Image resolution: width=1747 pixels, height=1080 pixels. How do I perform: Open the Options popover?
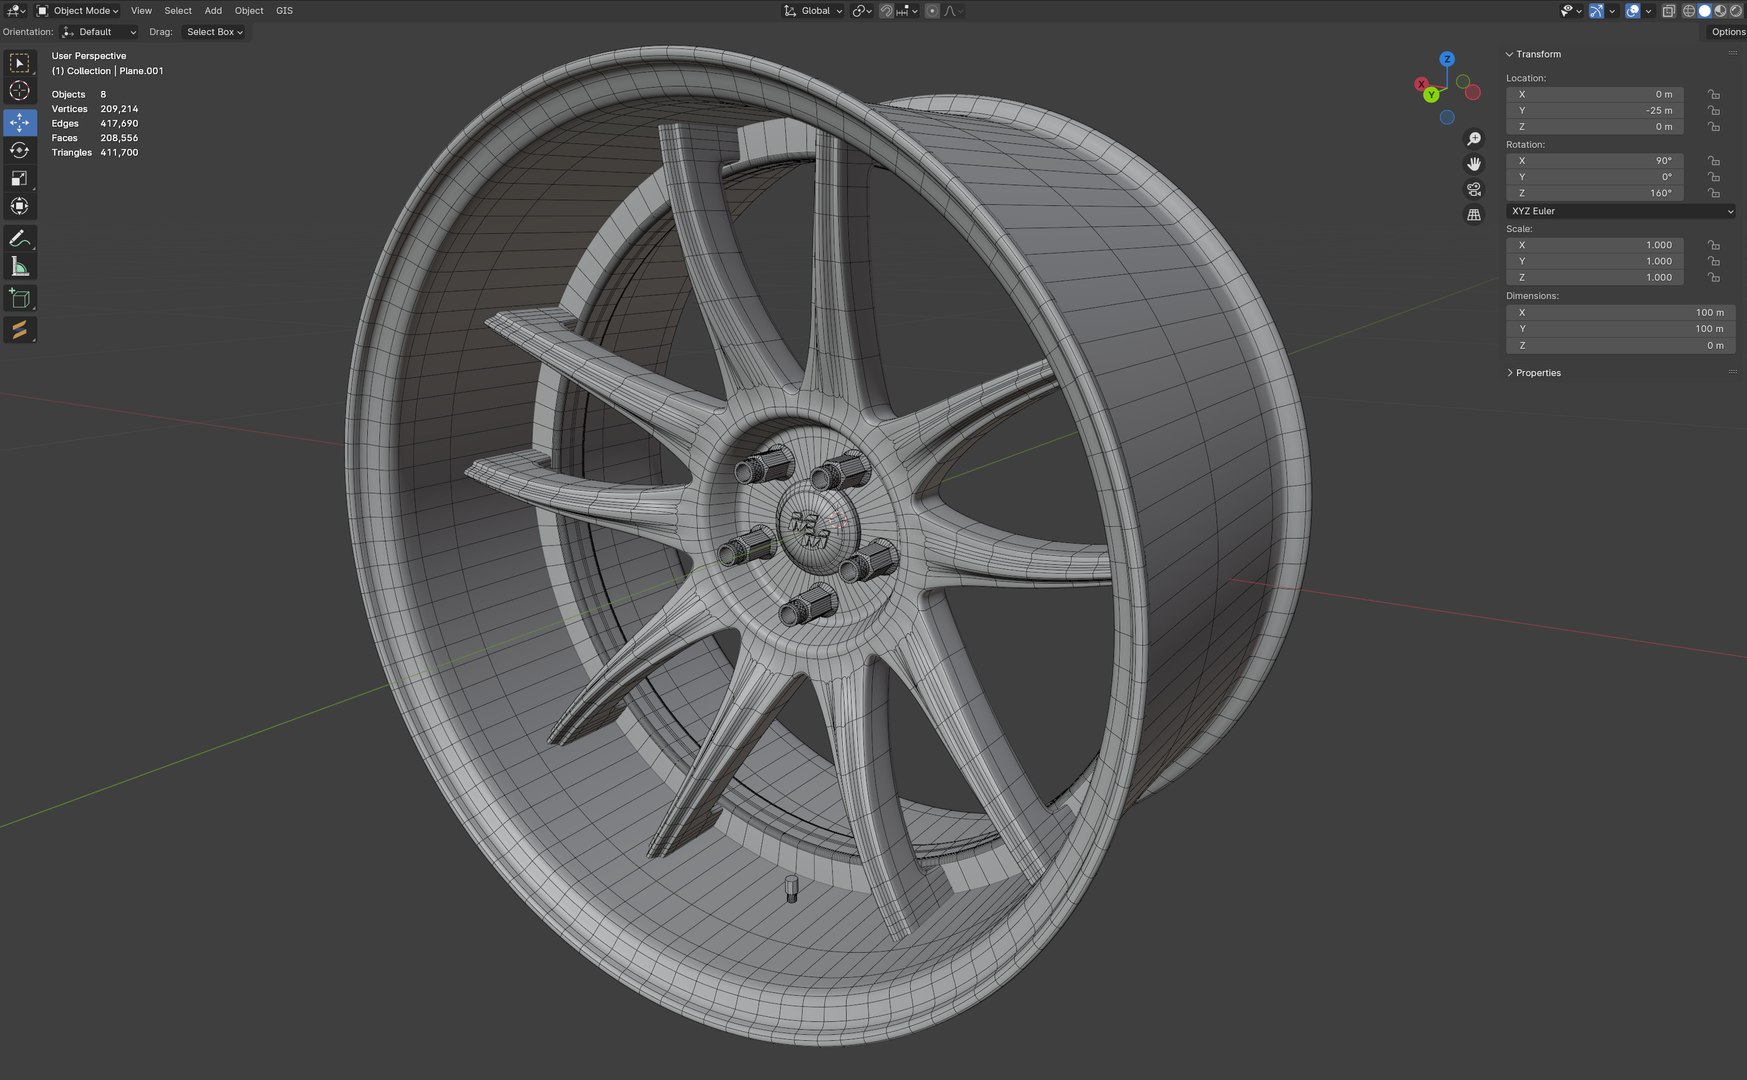pos(1727,32)
